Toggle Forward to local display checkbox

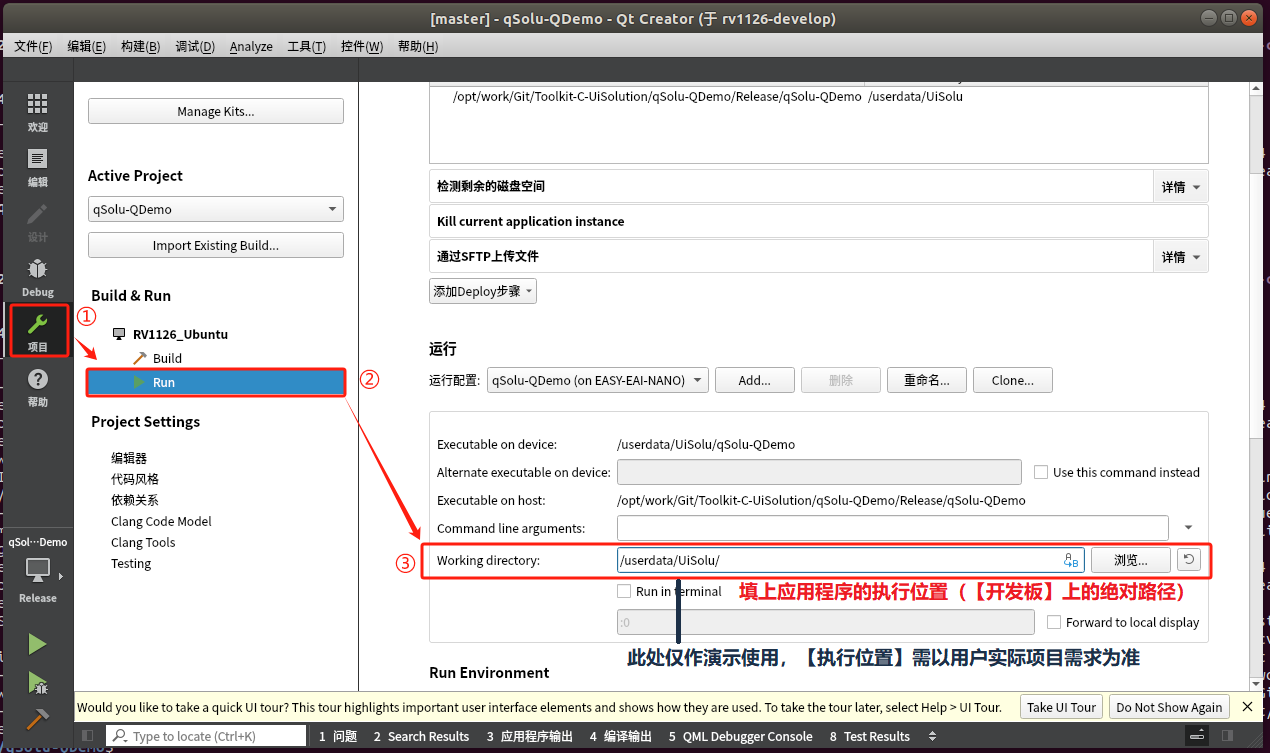point(1054,622)
